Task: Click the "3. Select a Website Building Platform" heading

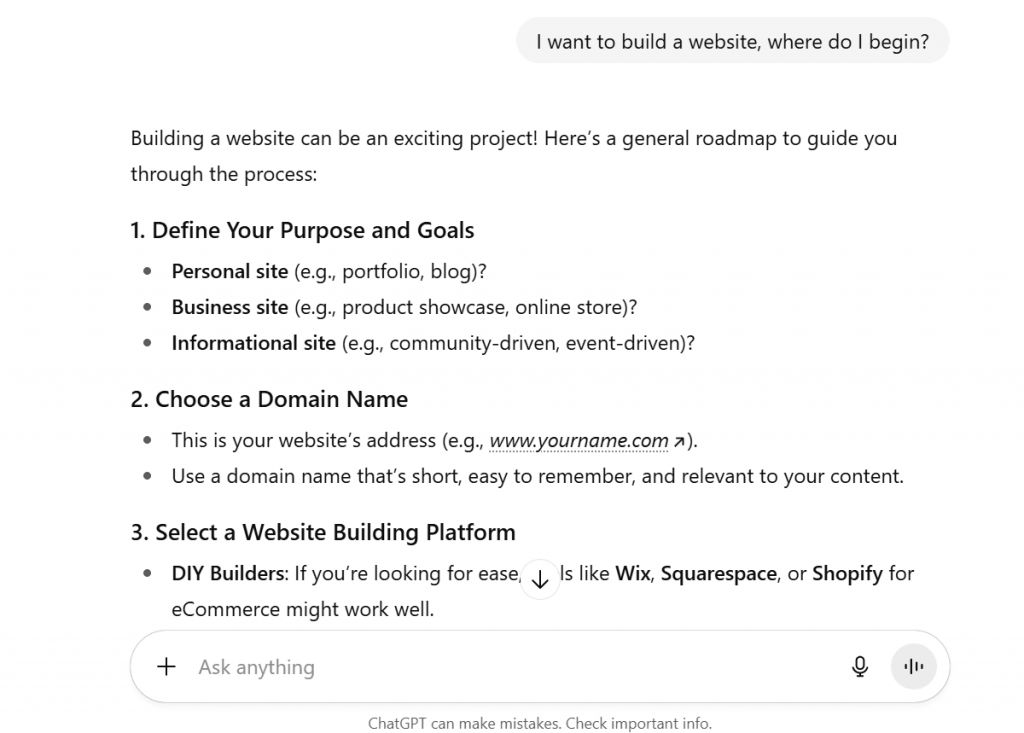Action: pyautogui.click(x=323, y=533)
